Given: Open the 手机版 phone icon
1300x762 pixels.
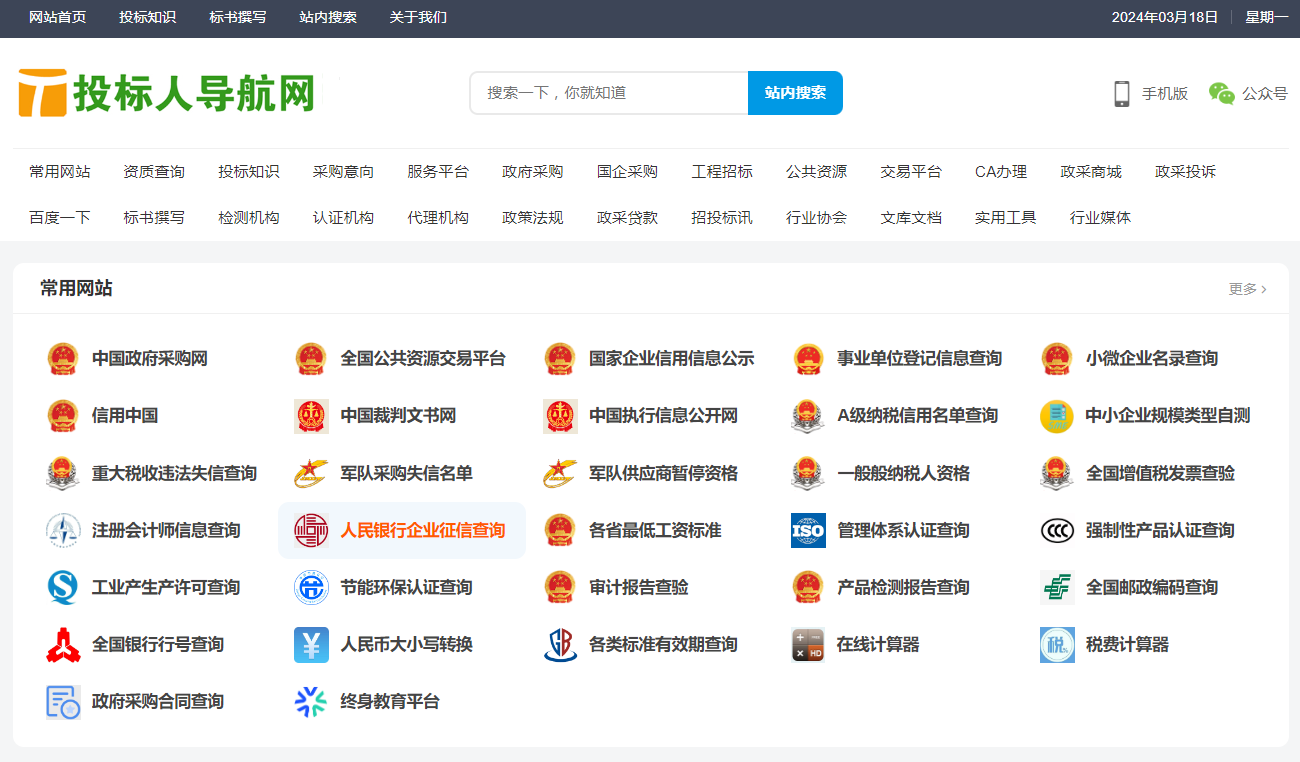Looking at the screenshot, I should (x=1122, y=93).
